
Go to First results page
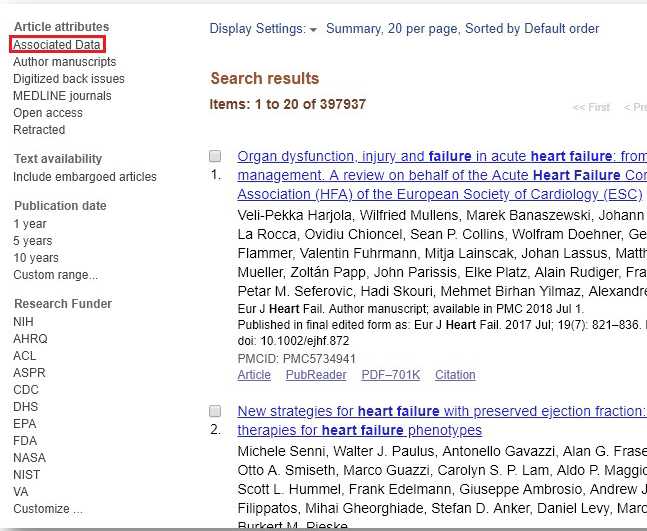(591, 107)
